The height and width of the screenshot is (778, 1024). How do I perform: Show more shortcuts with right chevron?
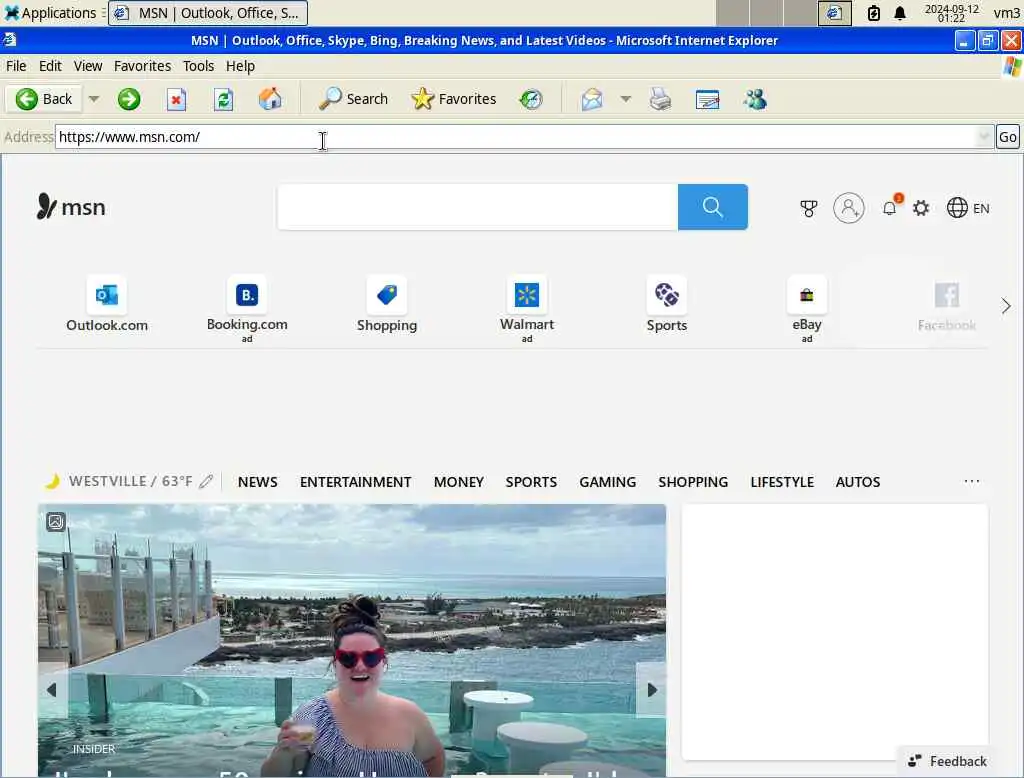[1006, 306]
